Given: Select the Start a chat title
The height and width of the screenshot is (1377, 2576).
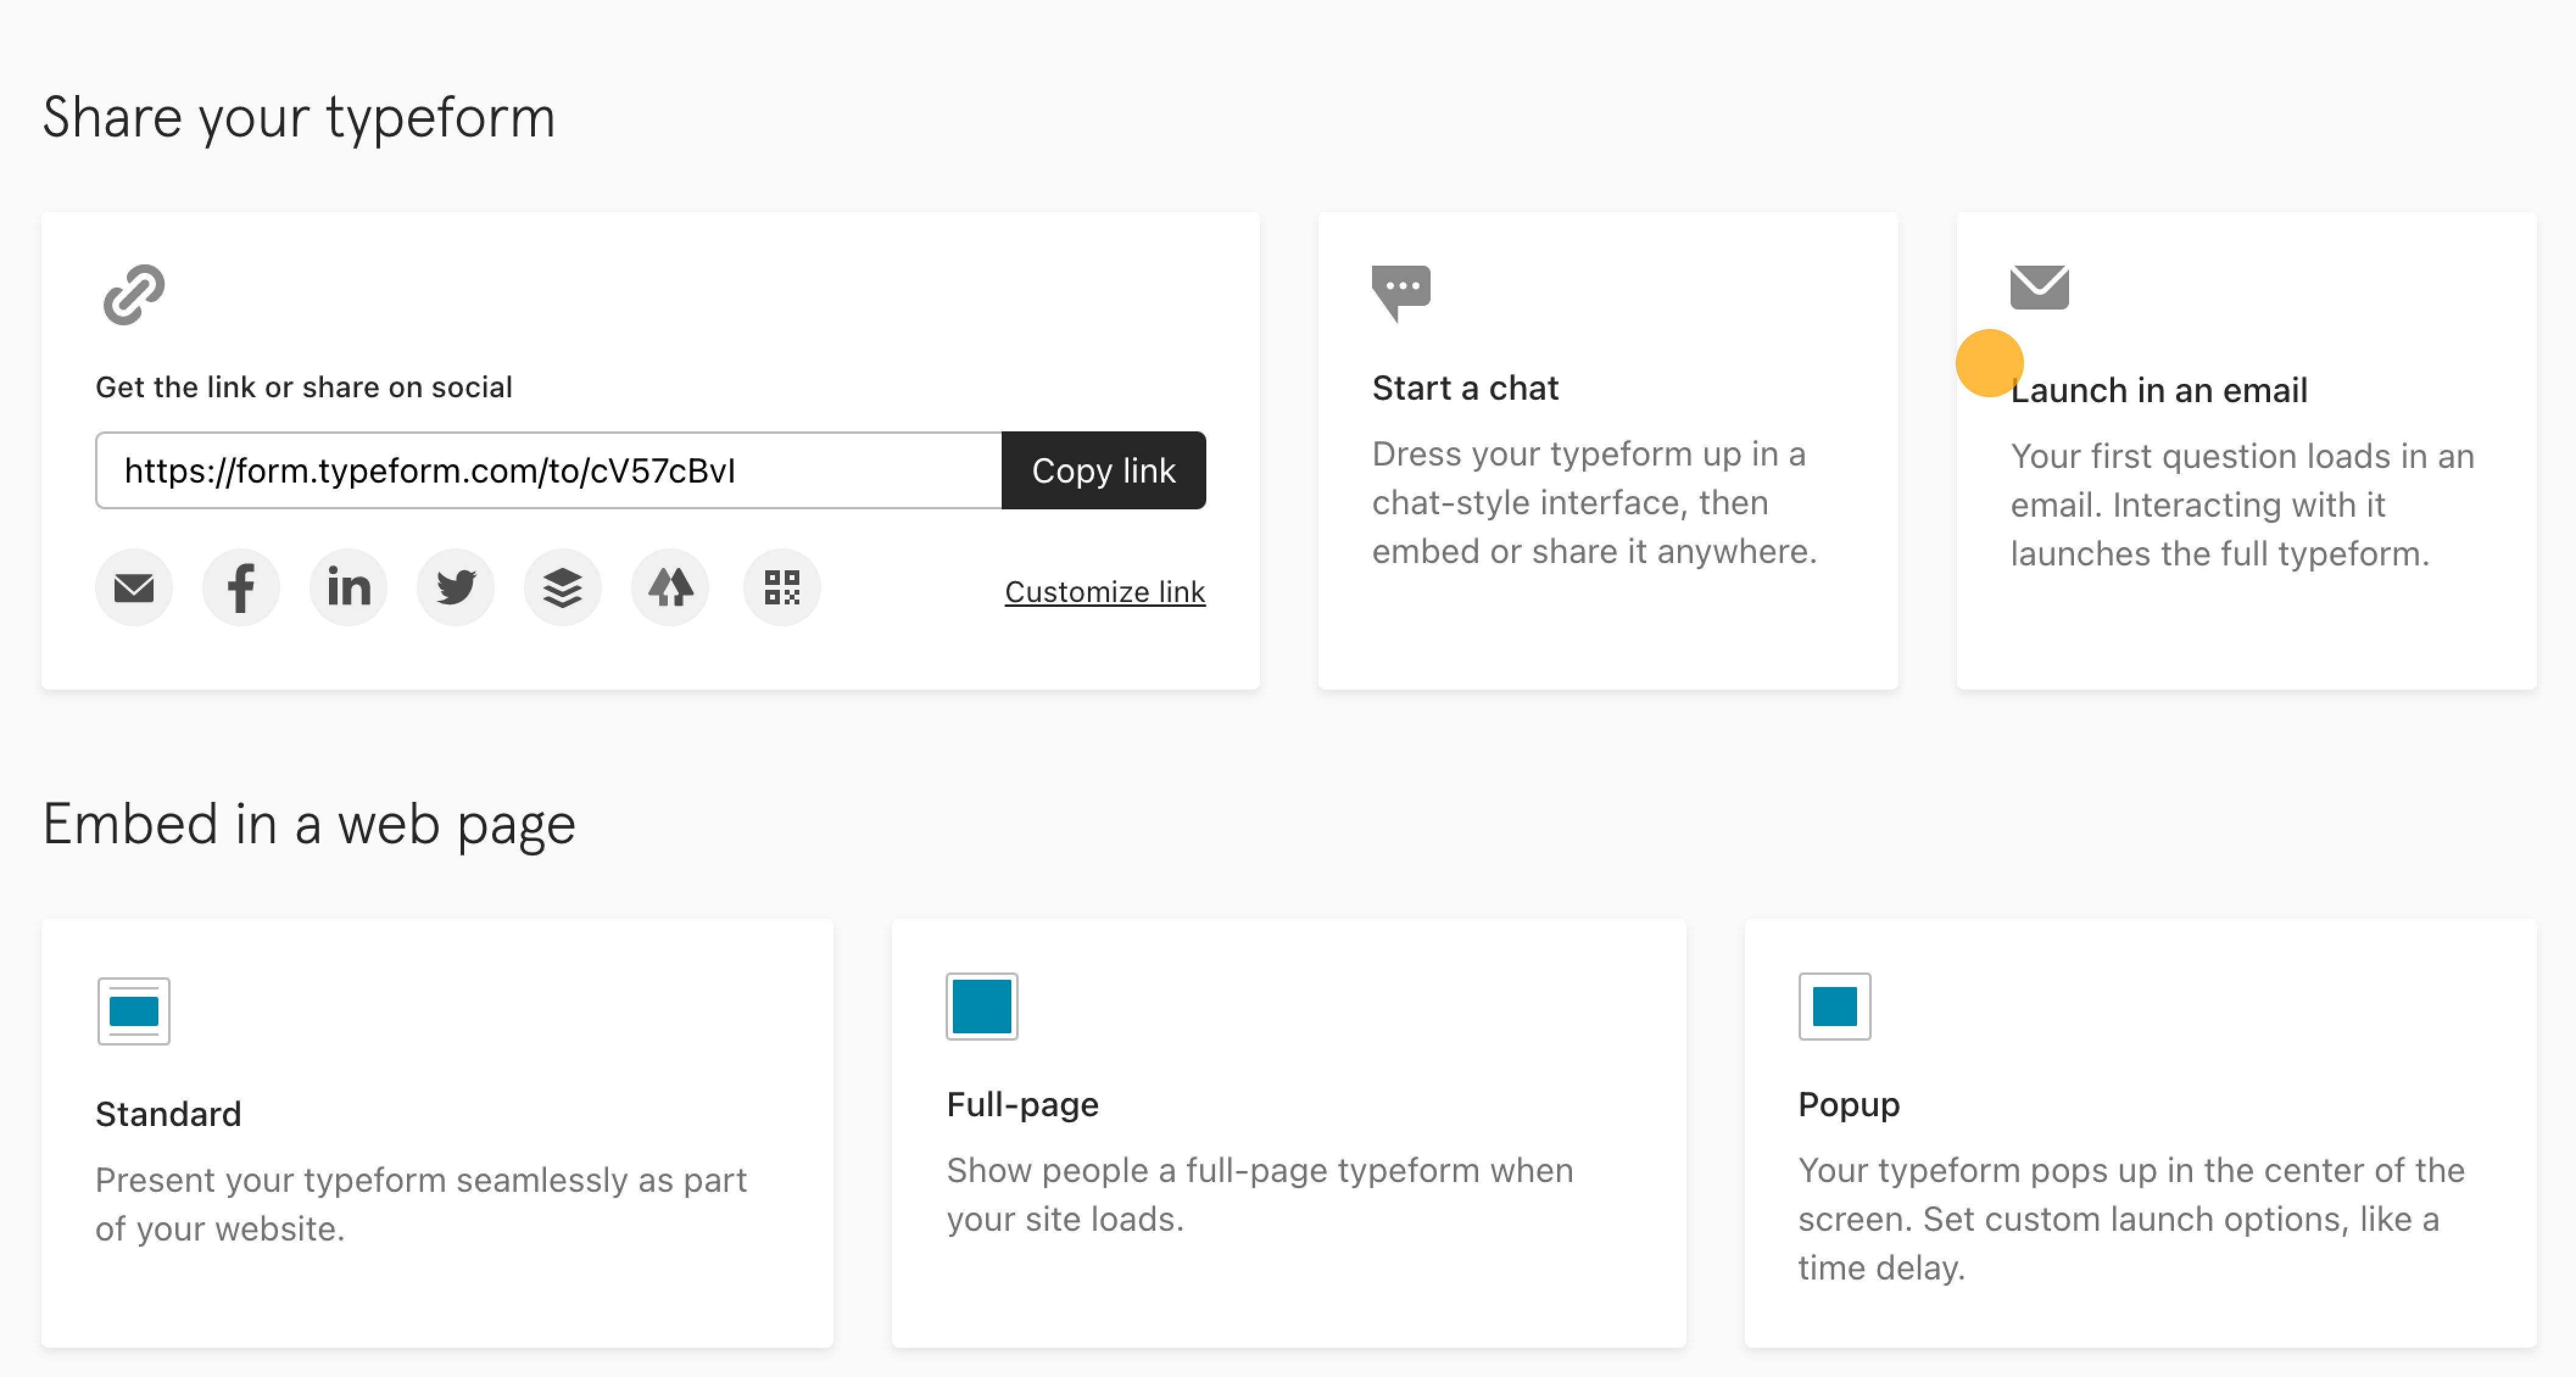Looking at the screenshot, I should (1465, 388).
